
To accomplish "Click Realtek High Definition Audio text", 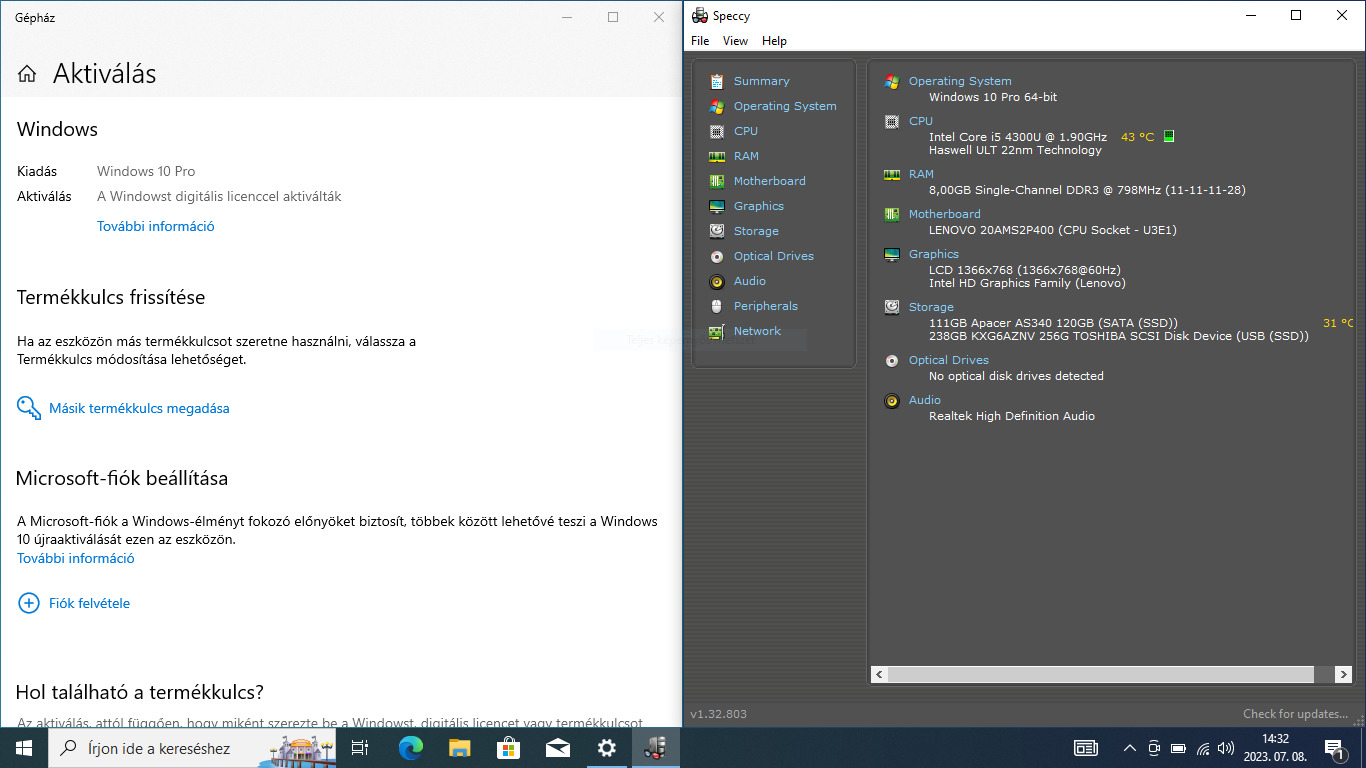I will pos(1011,416).
